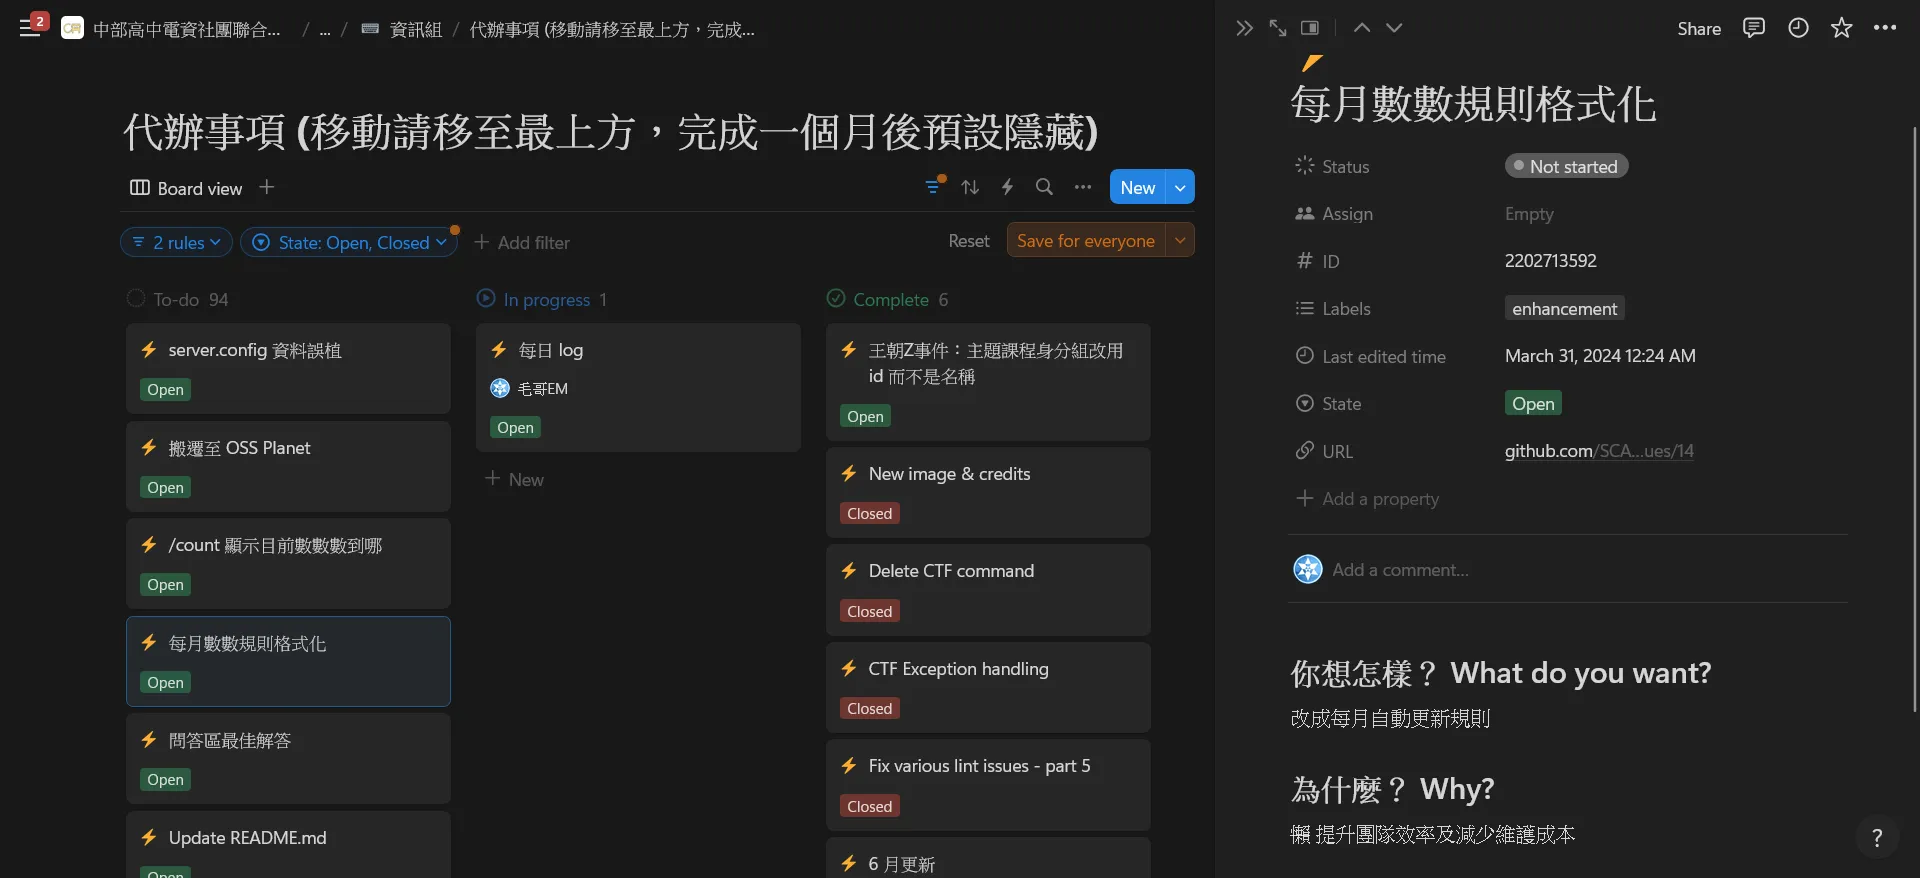Click Add filter

click(522, 242)
